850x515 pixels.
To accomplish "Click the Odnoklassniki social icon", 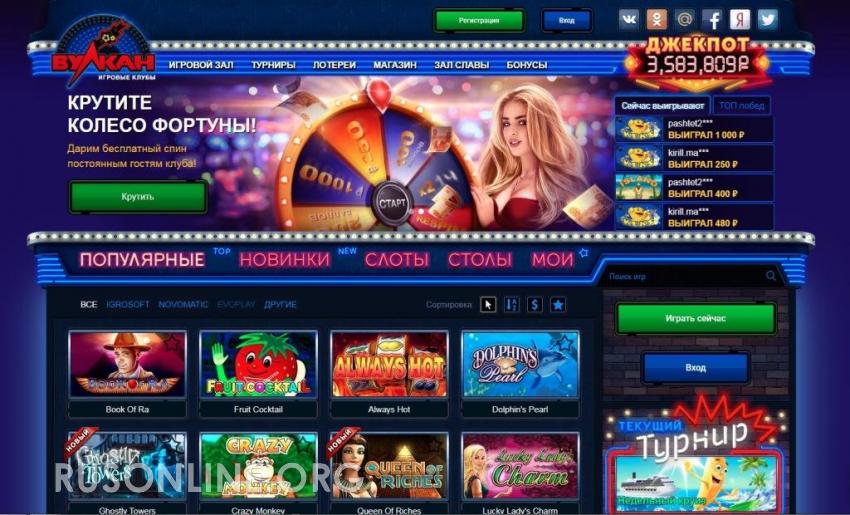I will [x=656, y=20].
